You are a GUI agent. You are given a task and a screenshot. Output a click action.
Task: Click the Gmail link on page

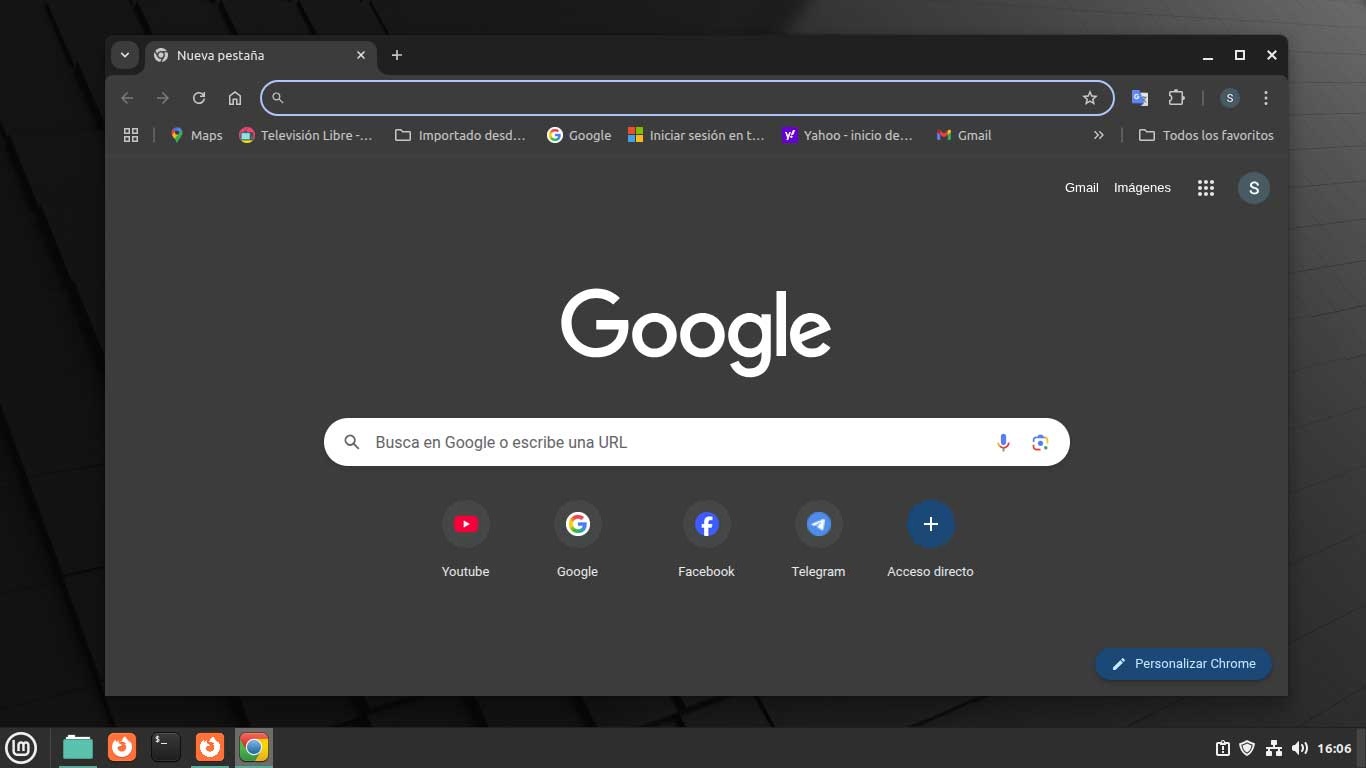pyautogui.click(x=1082, y=188)
